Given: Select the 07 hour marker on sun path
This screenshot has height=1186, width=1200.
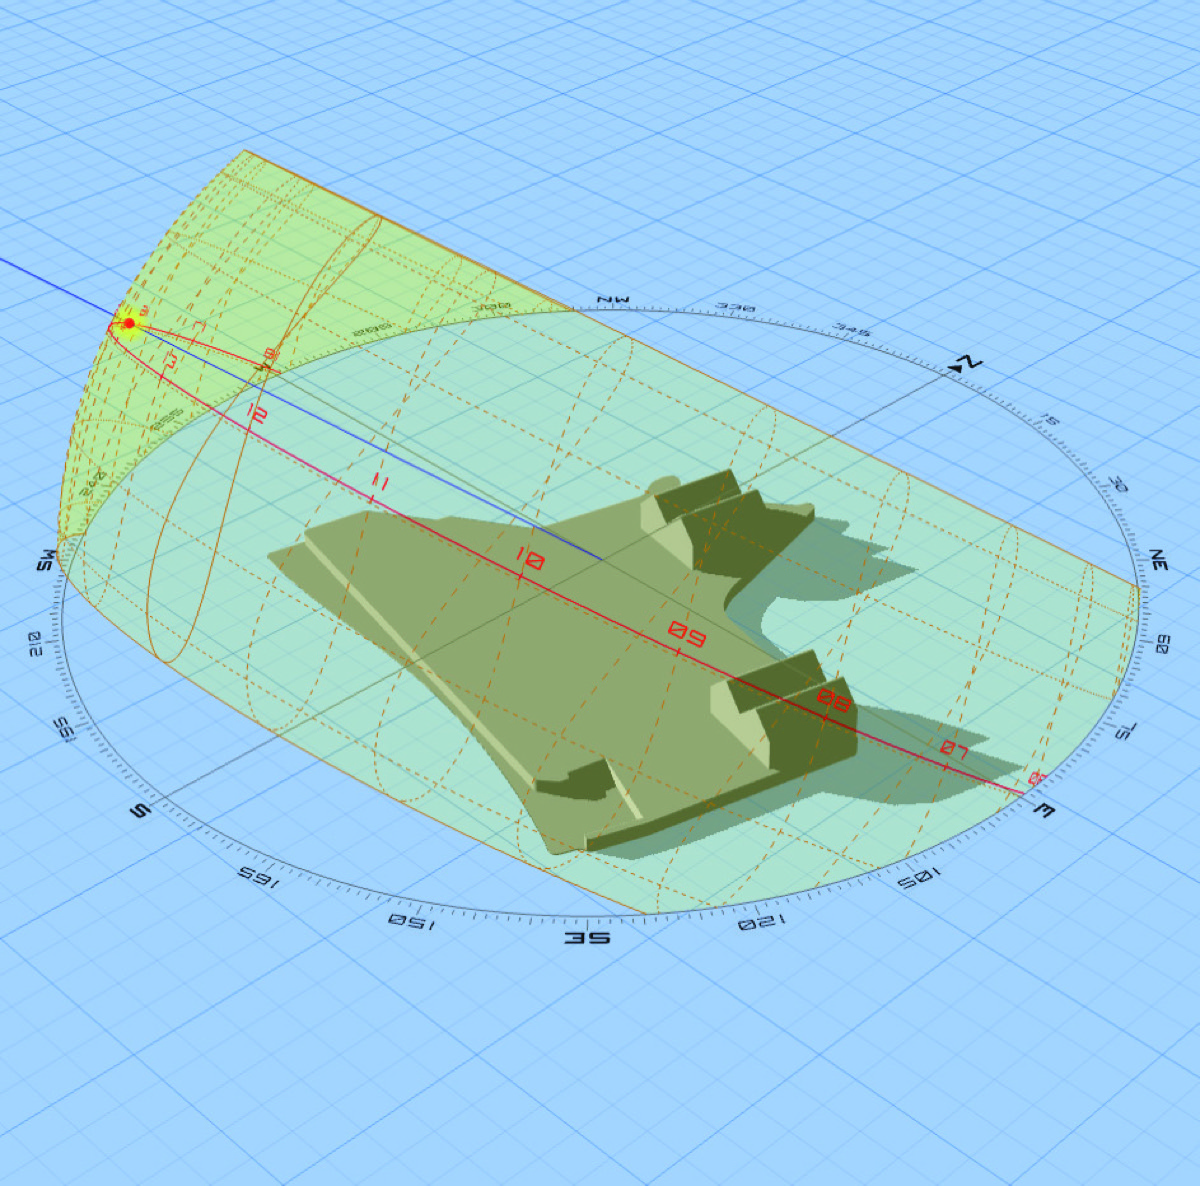Looking at the screenshot, I should [955, 751].
